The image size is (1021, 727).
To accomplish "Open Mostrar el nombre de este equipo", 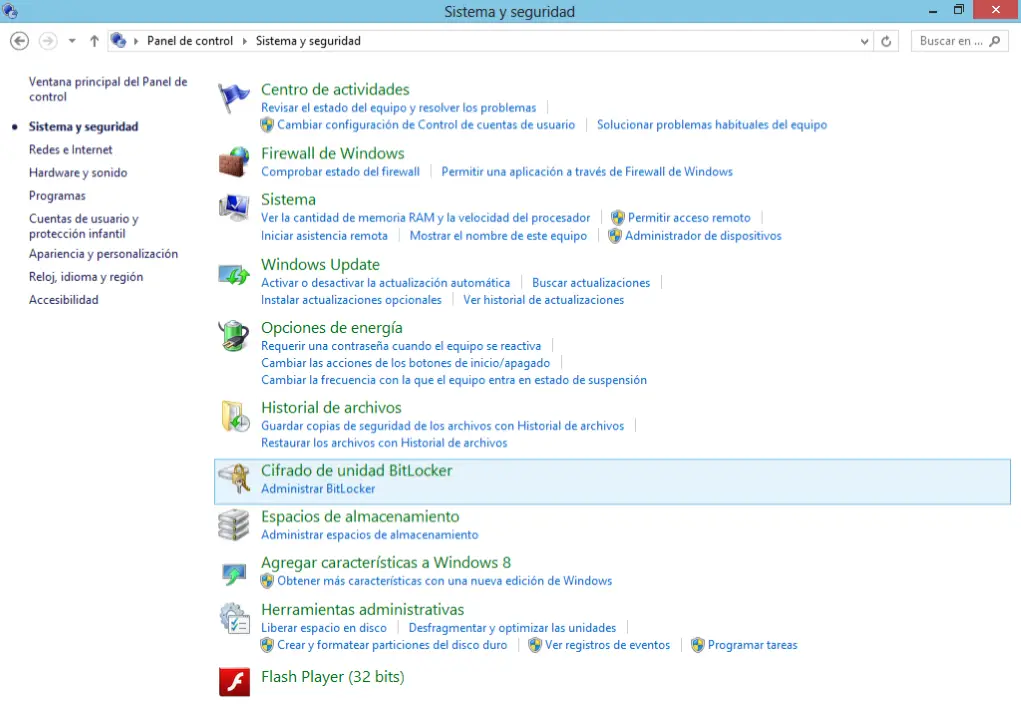I will (498, 236).
